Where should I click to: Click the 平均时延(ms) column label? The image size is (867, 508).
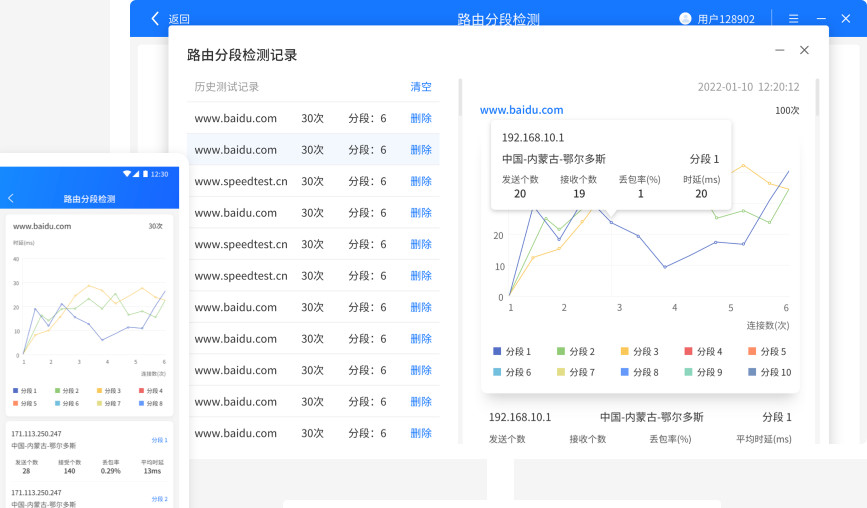pyautogui.click(x=764, y=439)
